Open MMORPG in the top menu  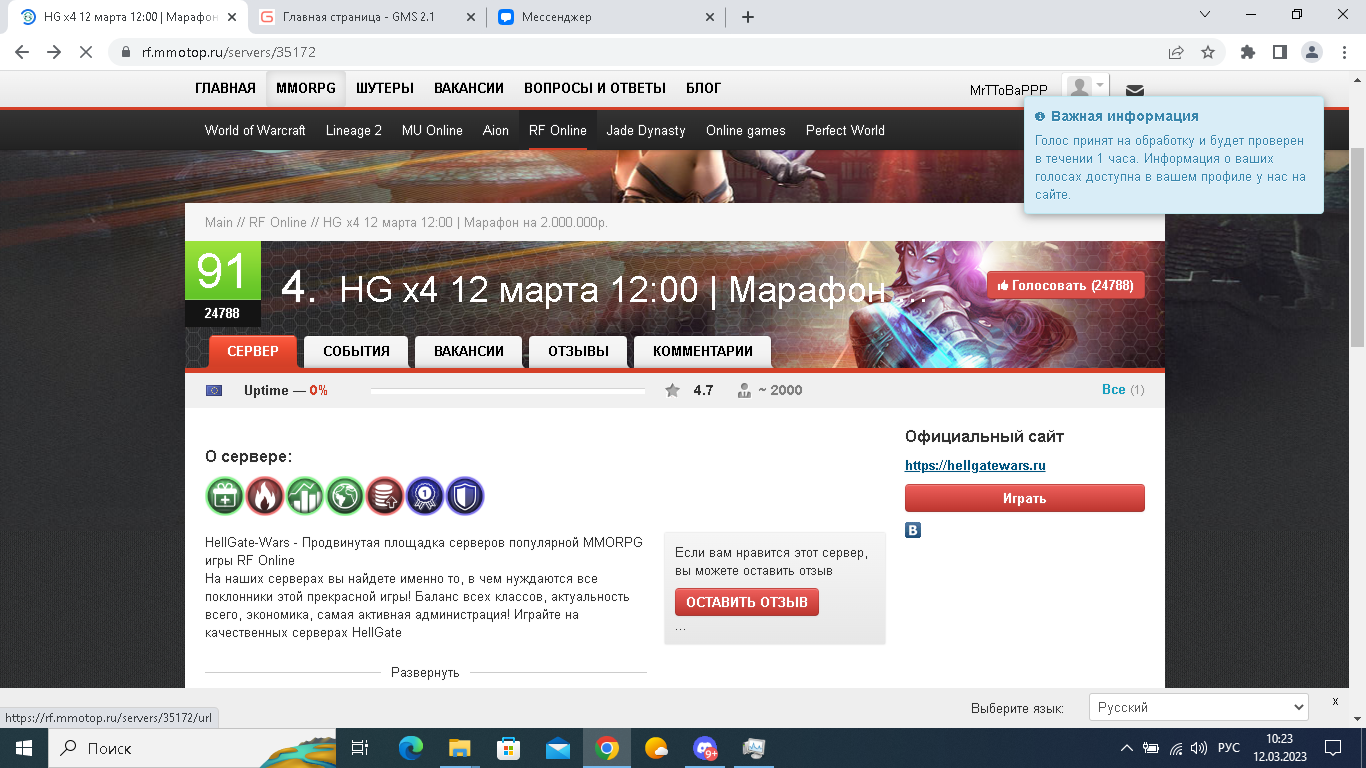tap(306, 88)
